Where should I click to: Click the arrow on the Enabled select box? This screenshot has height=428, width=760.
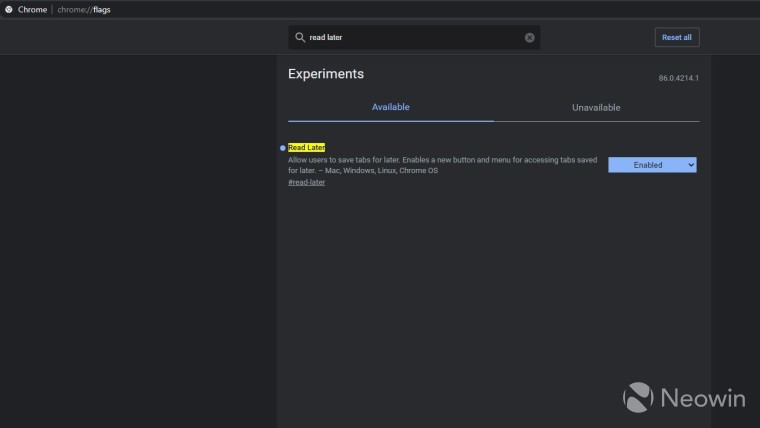[690, 165]
